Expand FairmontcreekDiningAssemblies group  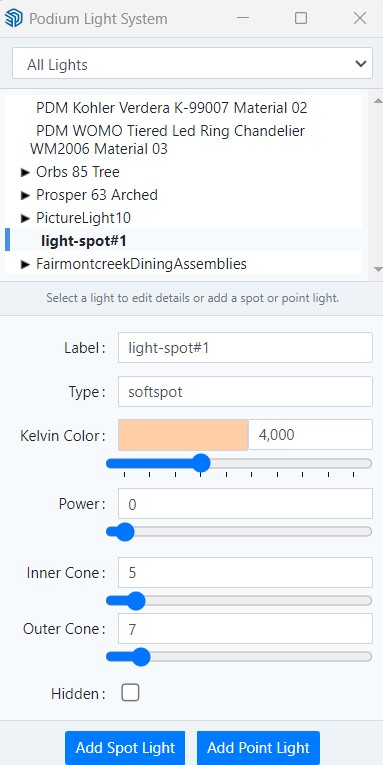26,264
